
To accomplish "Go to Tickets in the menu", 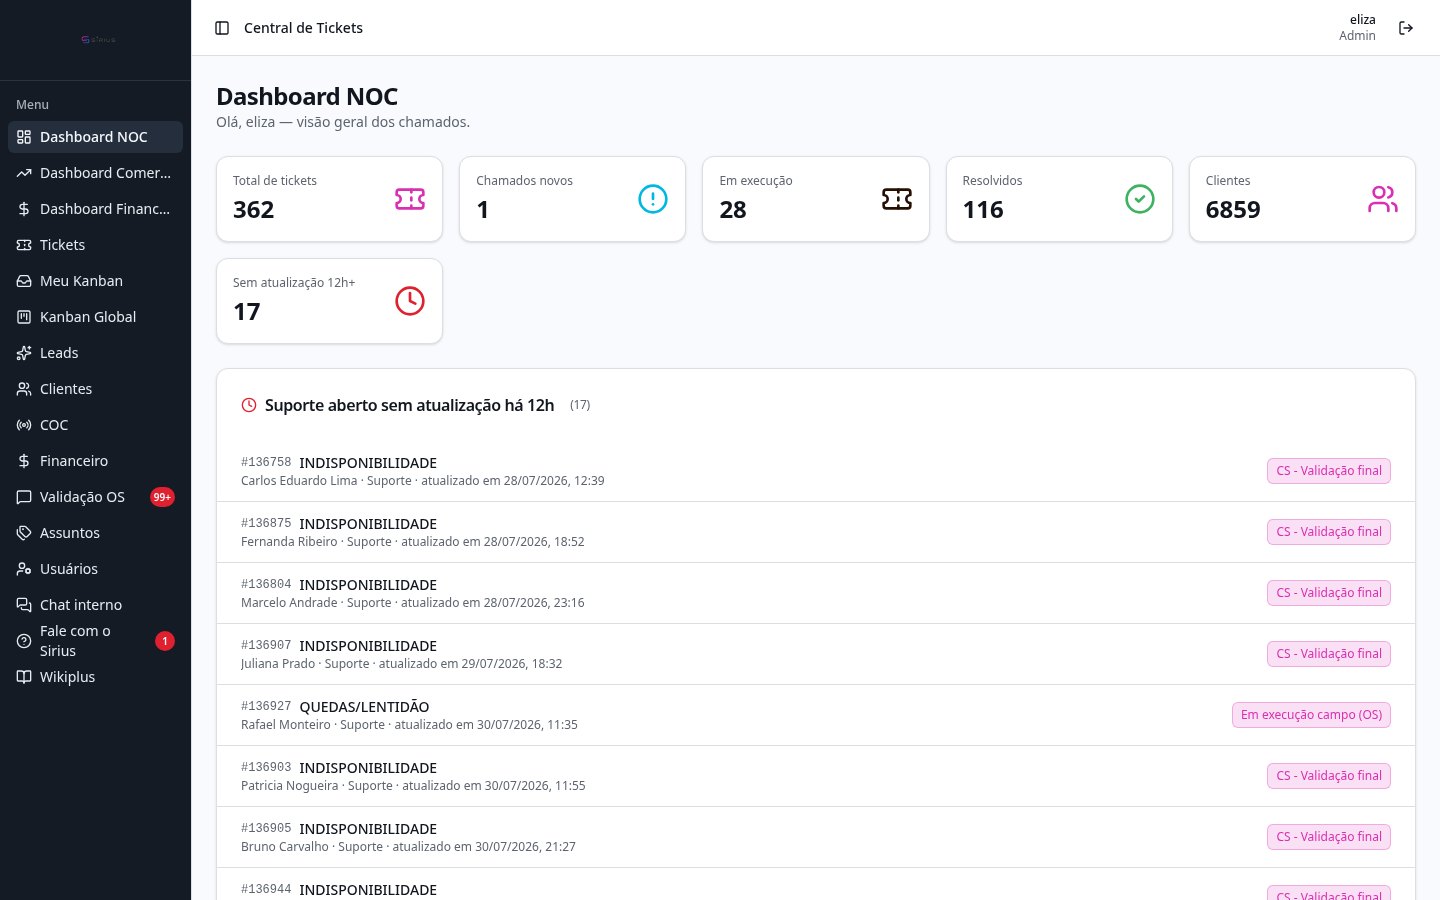I will tap(95, 245).
